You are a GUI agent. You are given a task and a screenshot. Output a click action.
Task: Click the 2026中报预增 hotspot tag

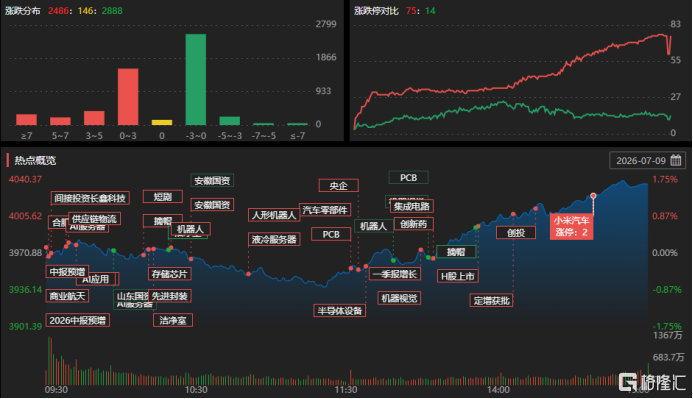tap(78, 320)
